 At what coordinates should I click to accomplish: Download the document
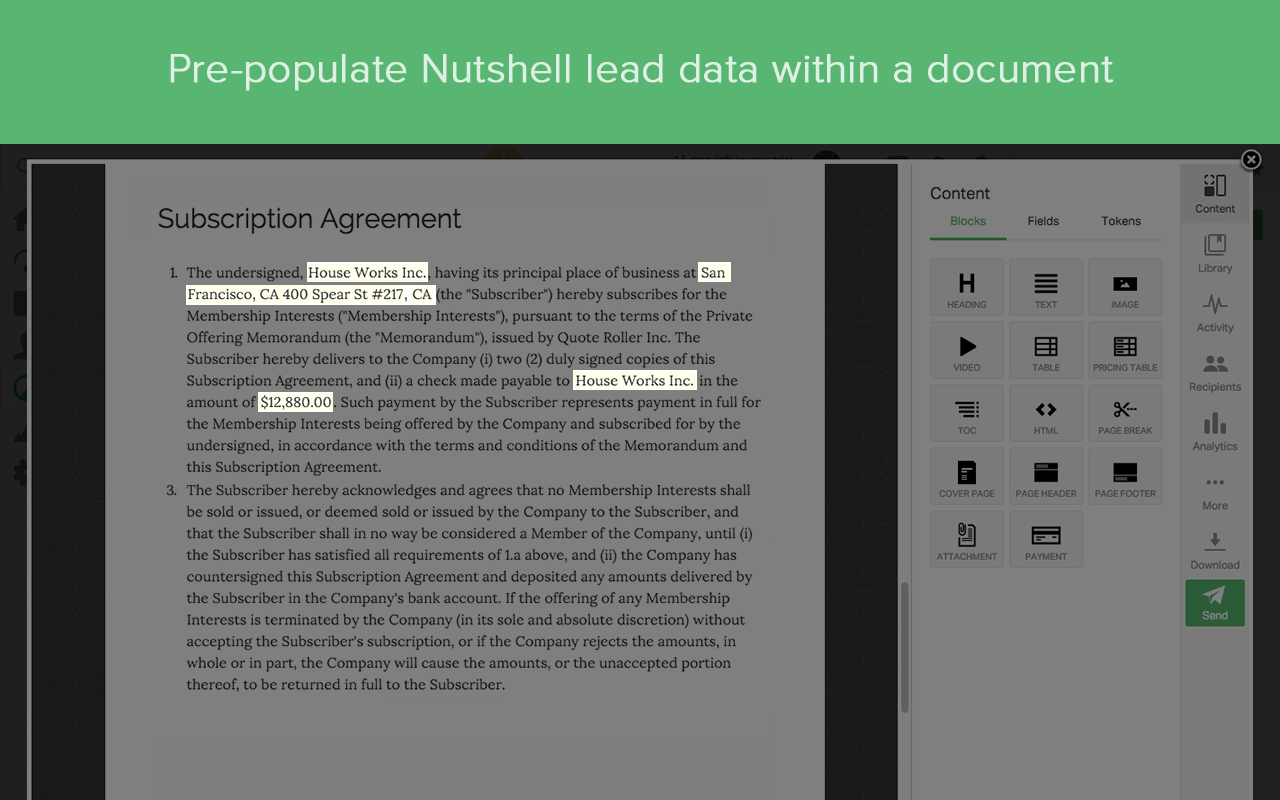click(x=1214, y=550)
